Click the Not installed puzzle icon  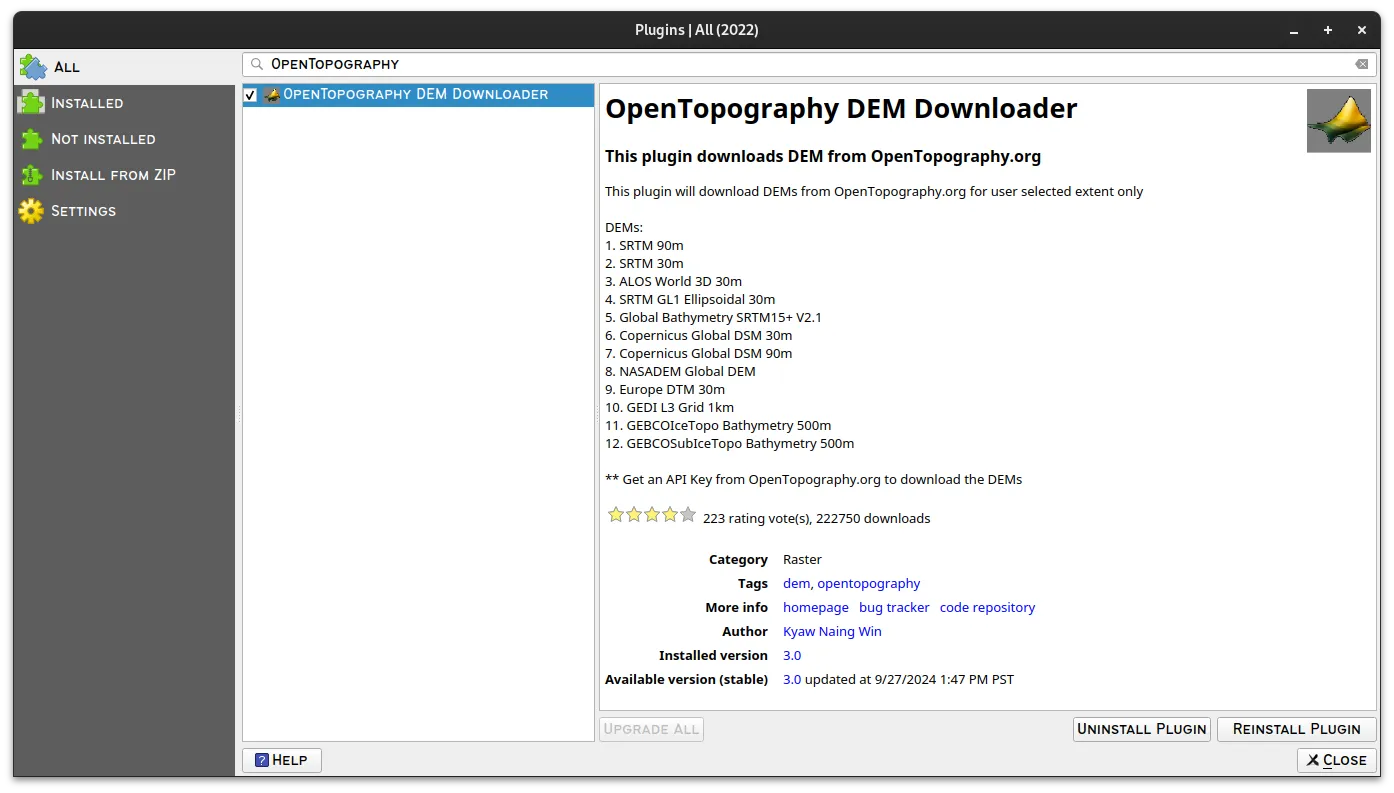coord(31,139)
